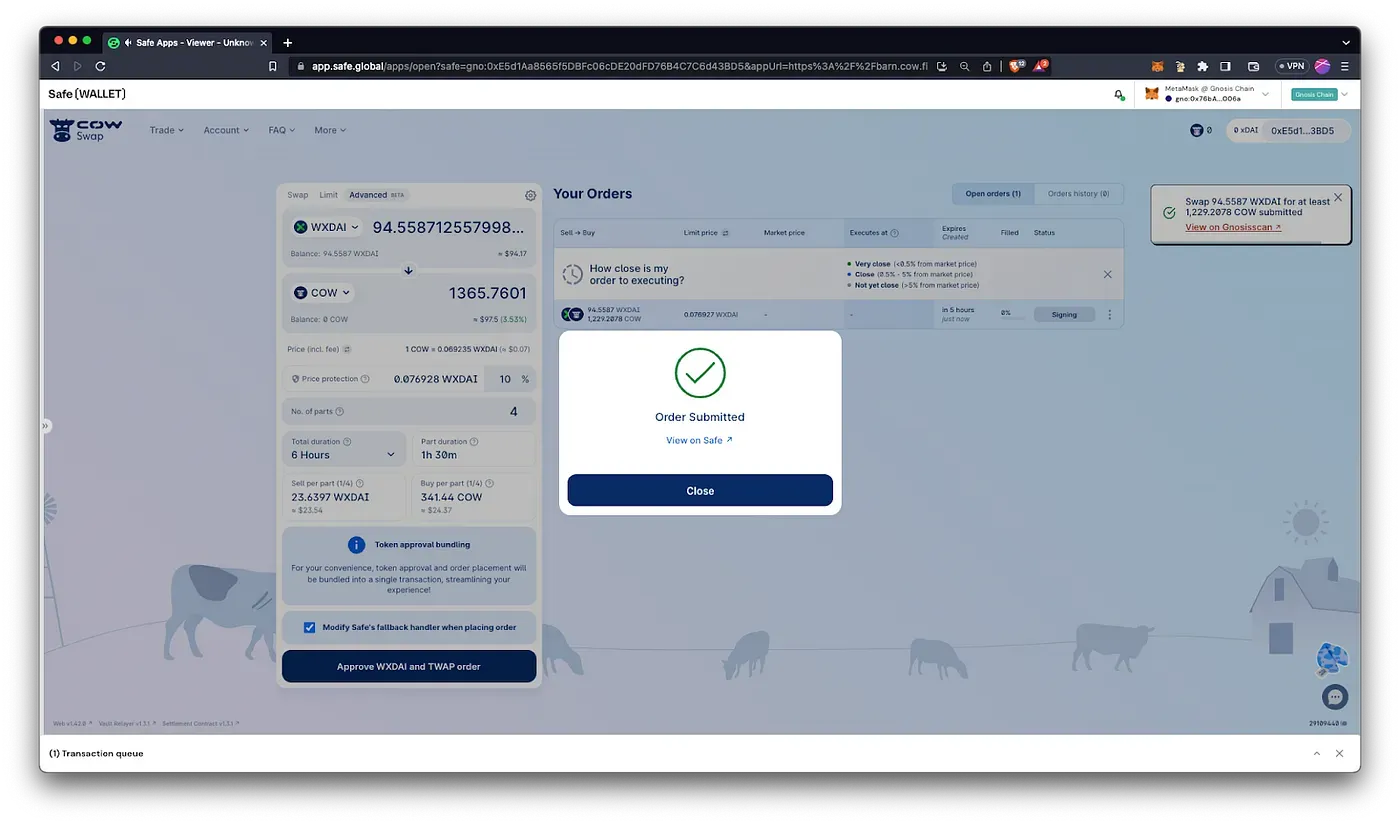
Task: Click the Part duration help icon
Action: (474, 441)
